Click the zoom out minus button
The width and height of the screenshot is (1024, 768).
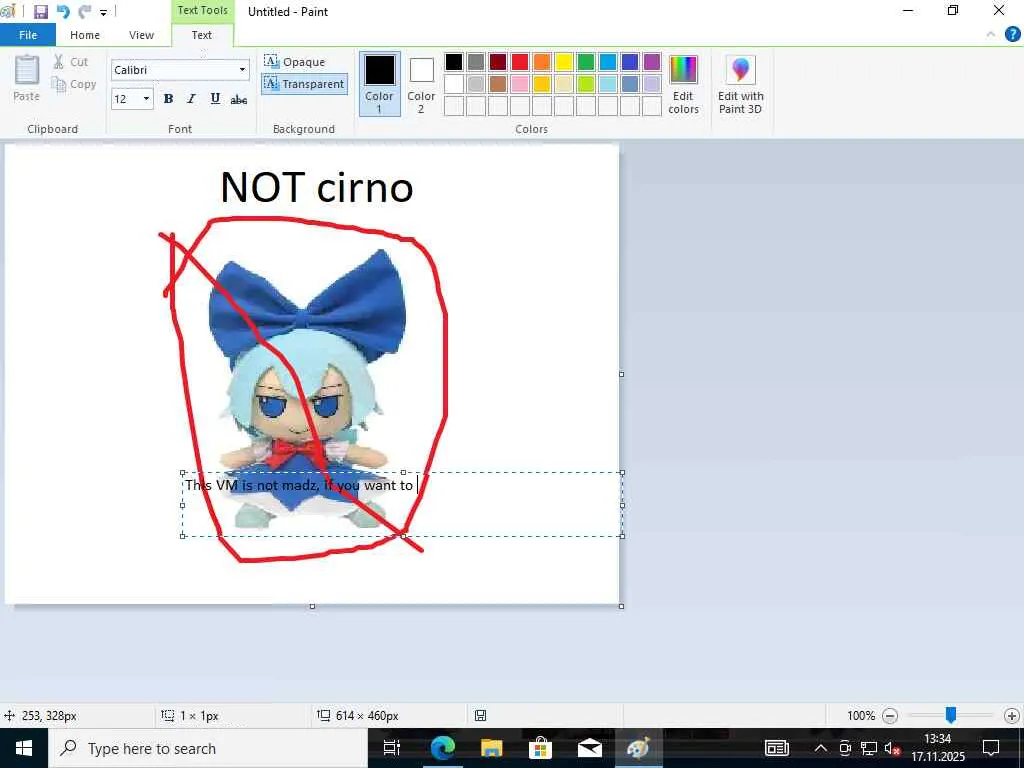(889, 716)
